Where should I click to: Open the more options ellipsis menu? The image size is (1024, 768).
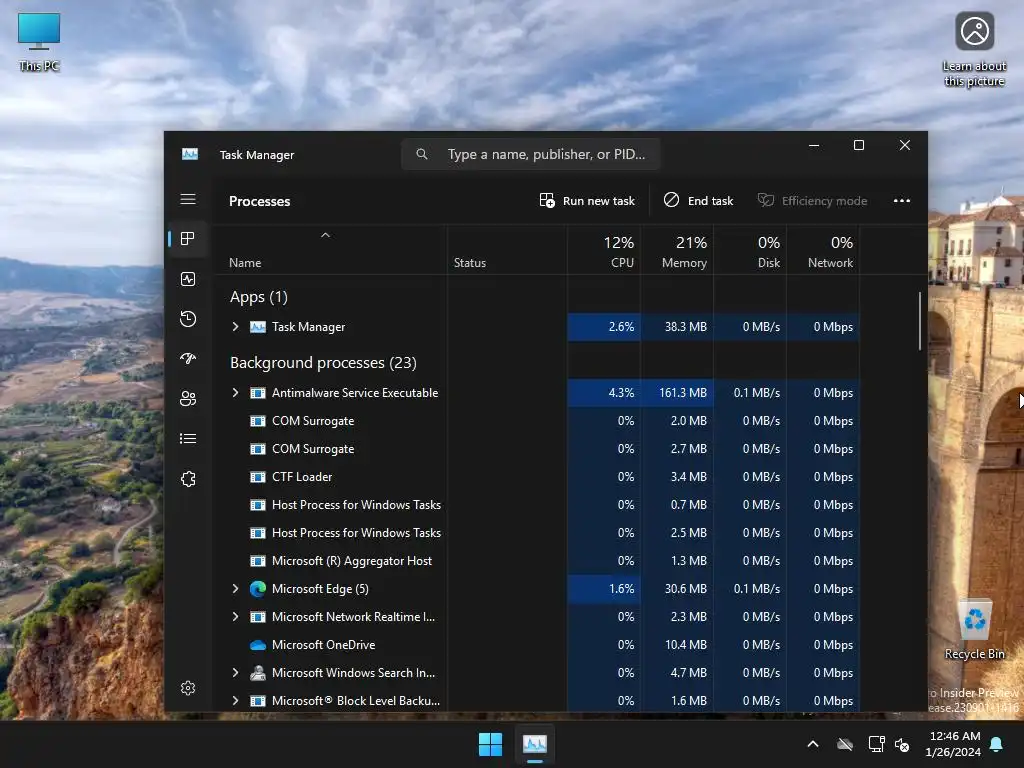(902, 200)
